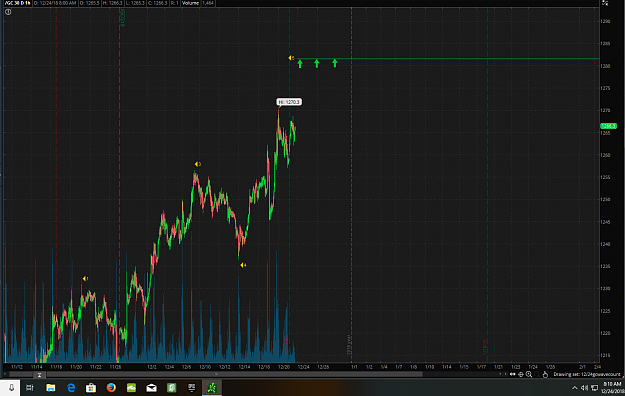The image size is (625, 396).
Task: Click the zoom out magnifier icon
Action: click(537, 374)
